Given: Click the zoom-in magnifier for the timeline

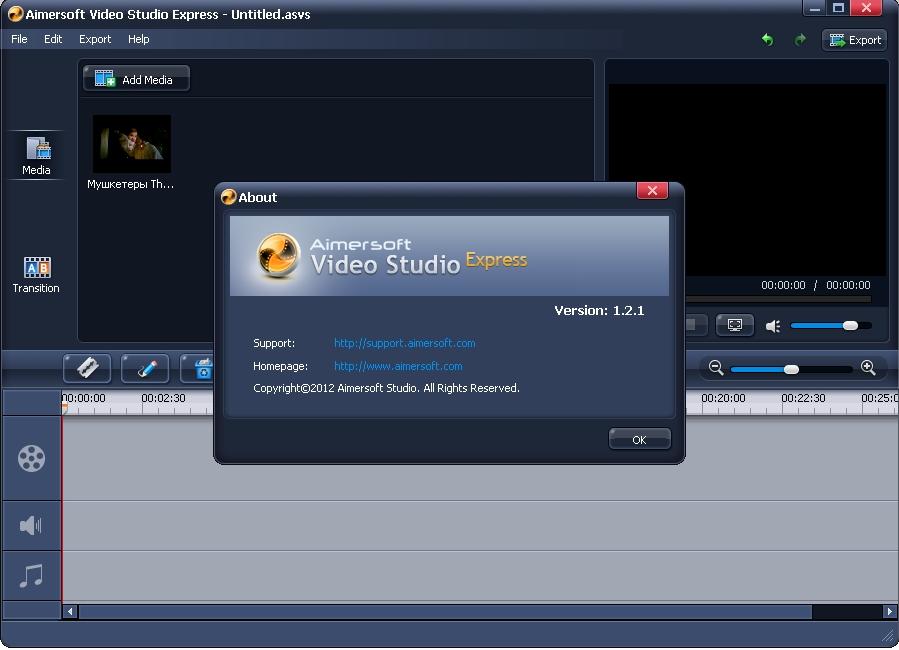Looking at the screenshot, I should click(868, 368).
